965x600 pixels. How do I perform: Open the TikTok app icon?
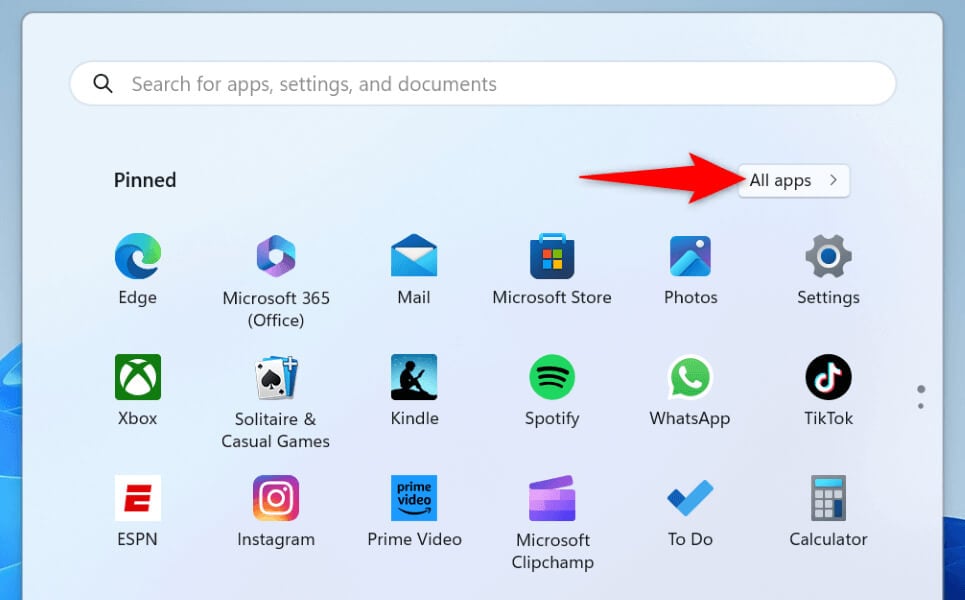pos(828,377)
